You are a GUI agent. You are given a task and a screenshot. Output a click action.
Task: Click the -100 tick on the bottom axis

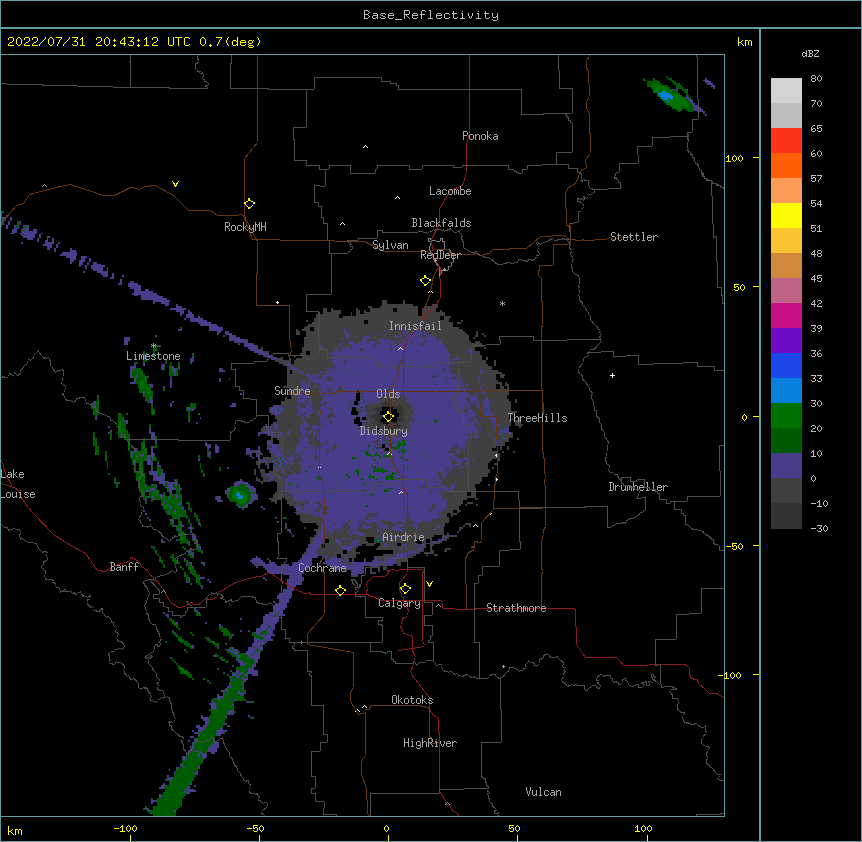[x=125, y=829]
